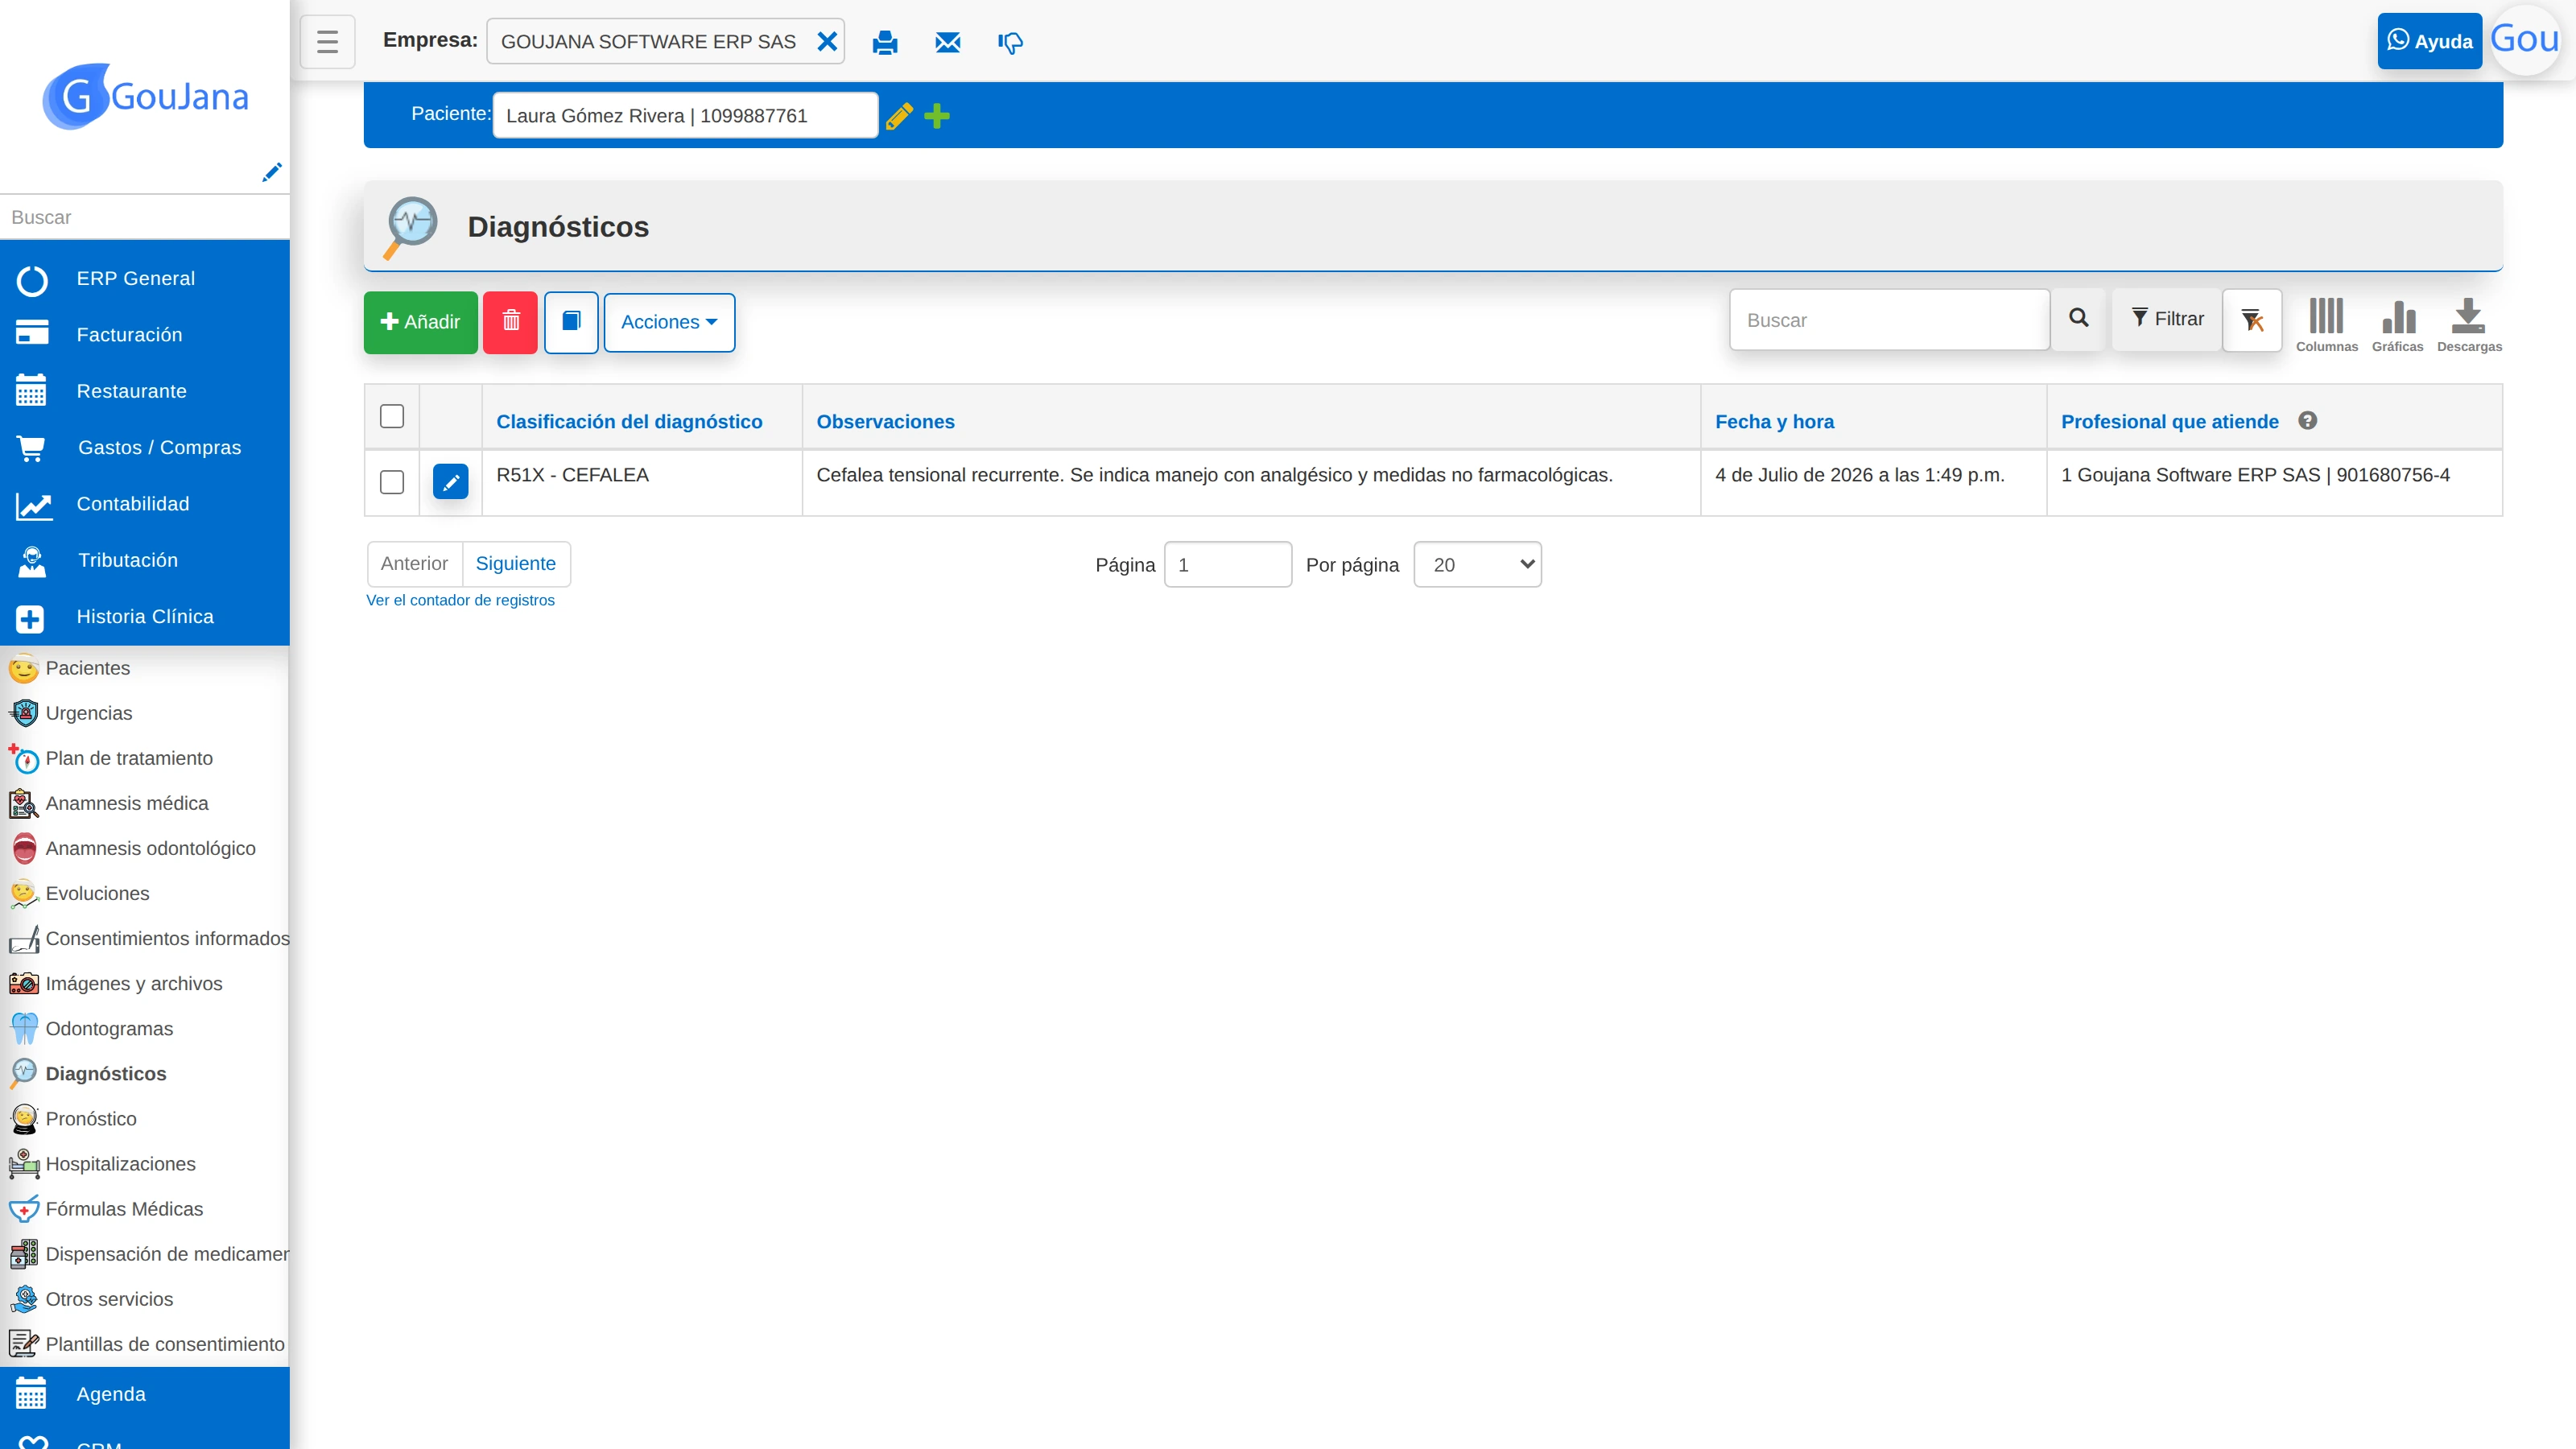
Task: Click the Empresa selector field
Action: [x=665, y=42]
